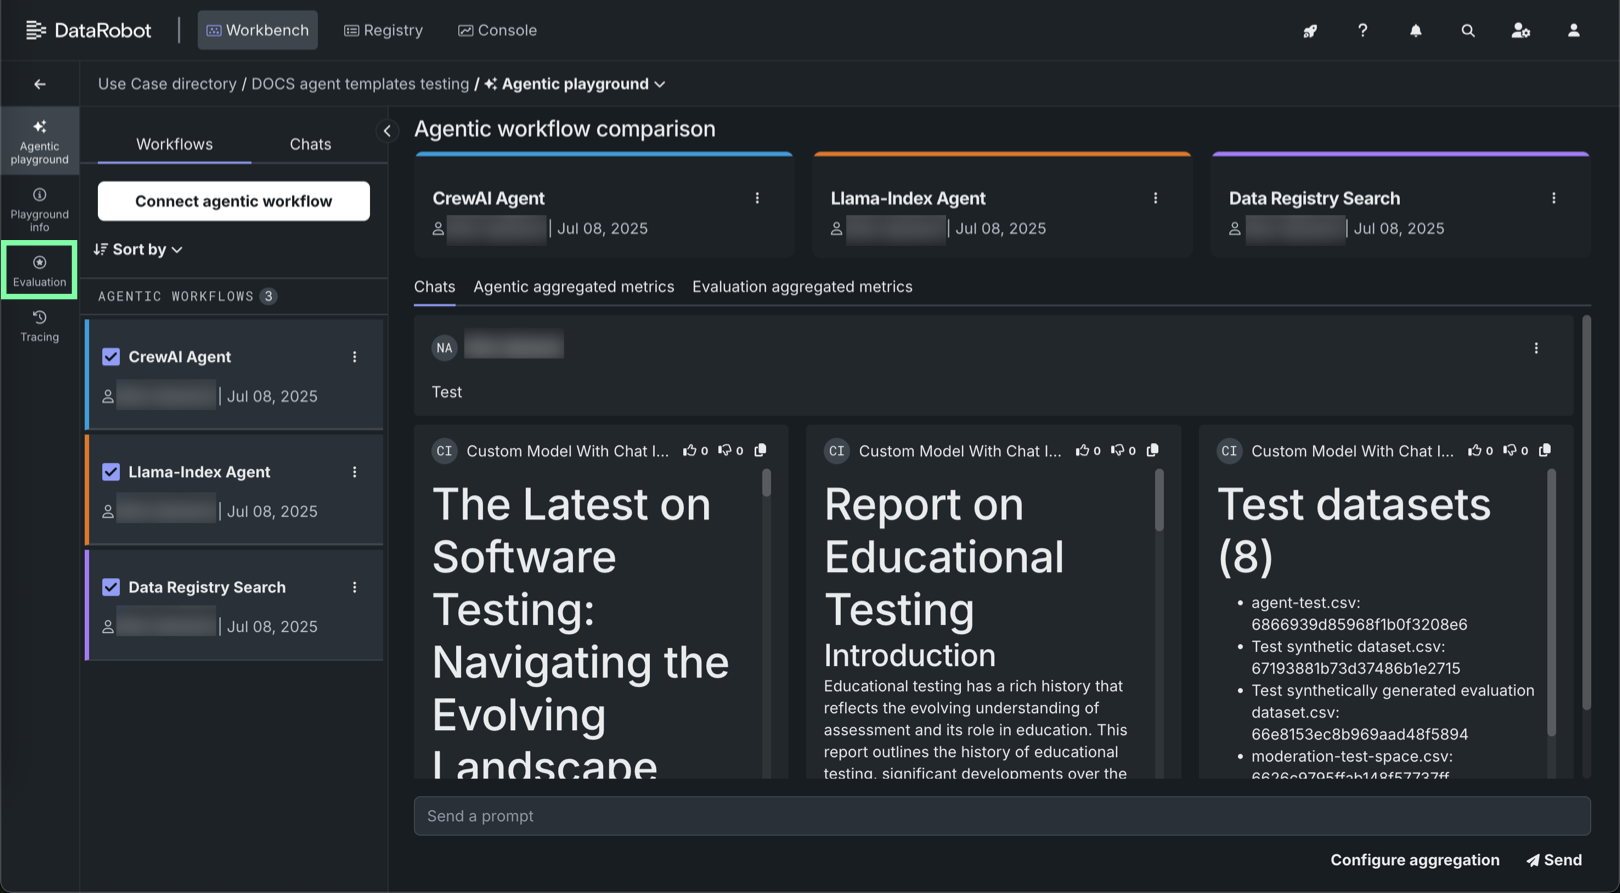This screenshot has width=1620, height=893.
Task: Open the help question mark icon
Action: [1362, 31]
